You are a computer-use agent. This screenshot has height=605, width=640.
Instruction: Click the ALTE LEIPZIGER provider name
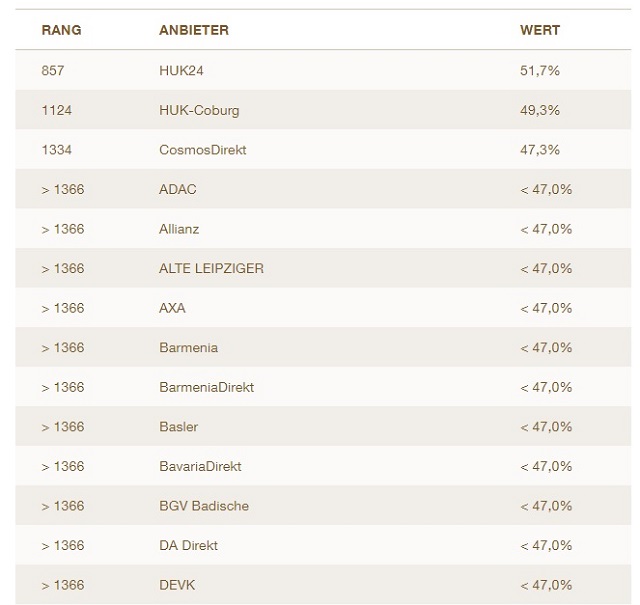[211, 268]
